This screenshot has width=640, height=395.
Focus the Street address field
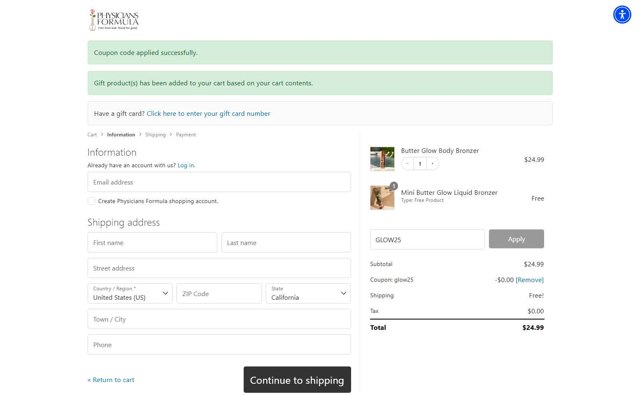point(219,268)
